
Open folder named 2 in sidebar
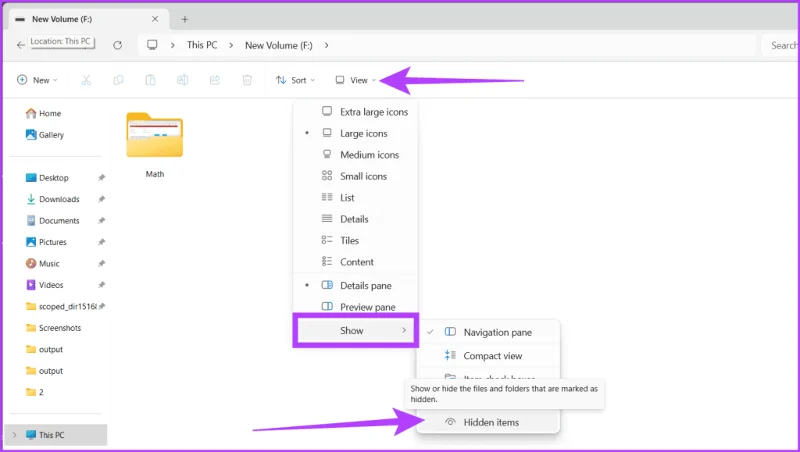35,392
